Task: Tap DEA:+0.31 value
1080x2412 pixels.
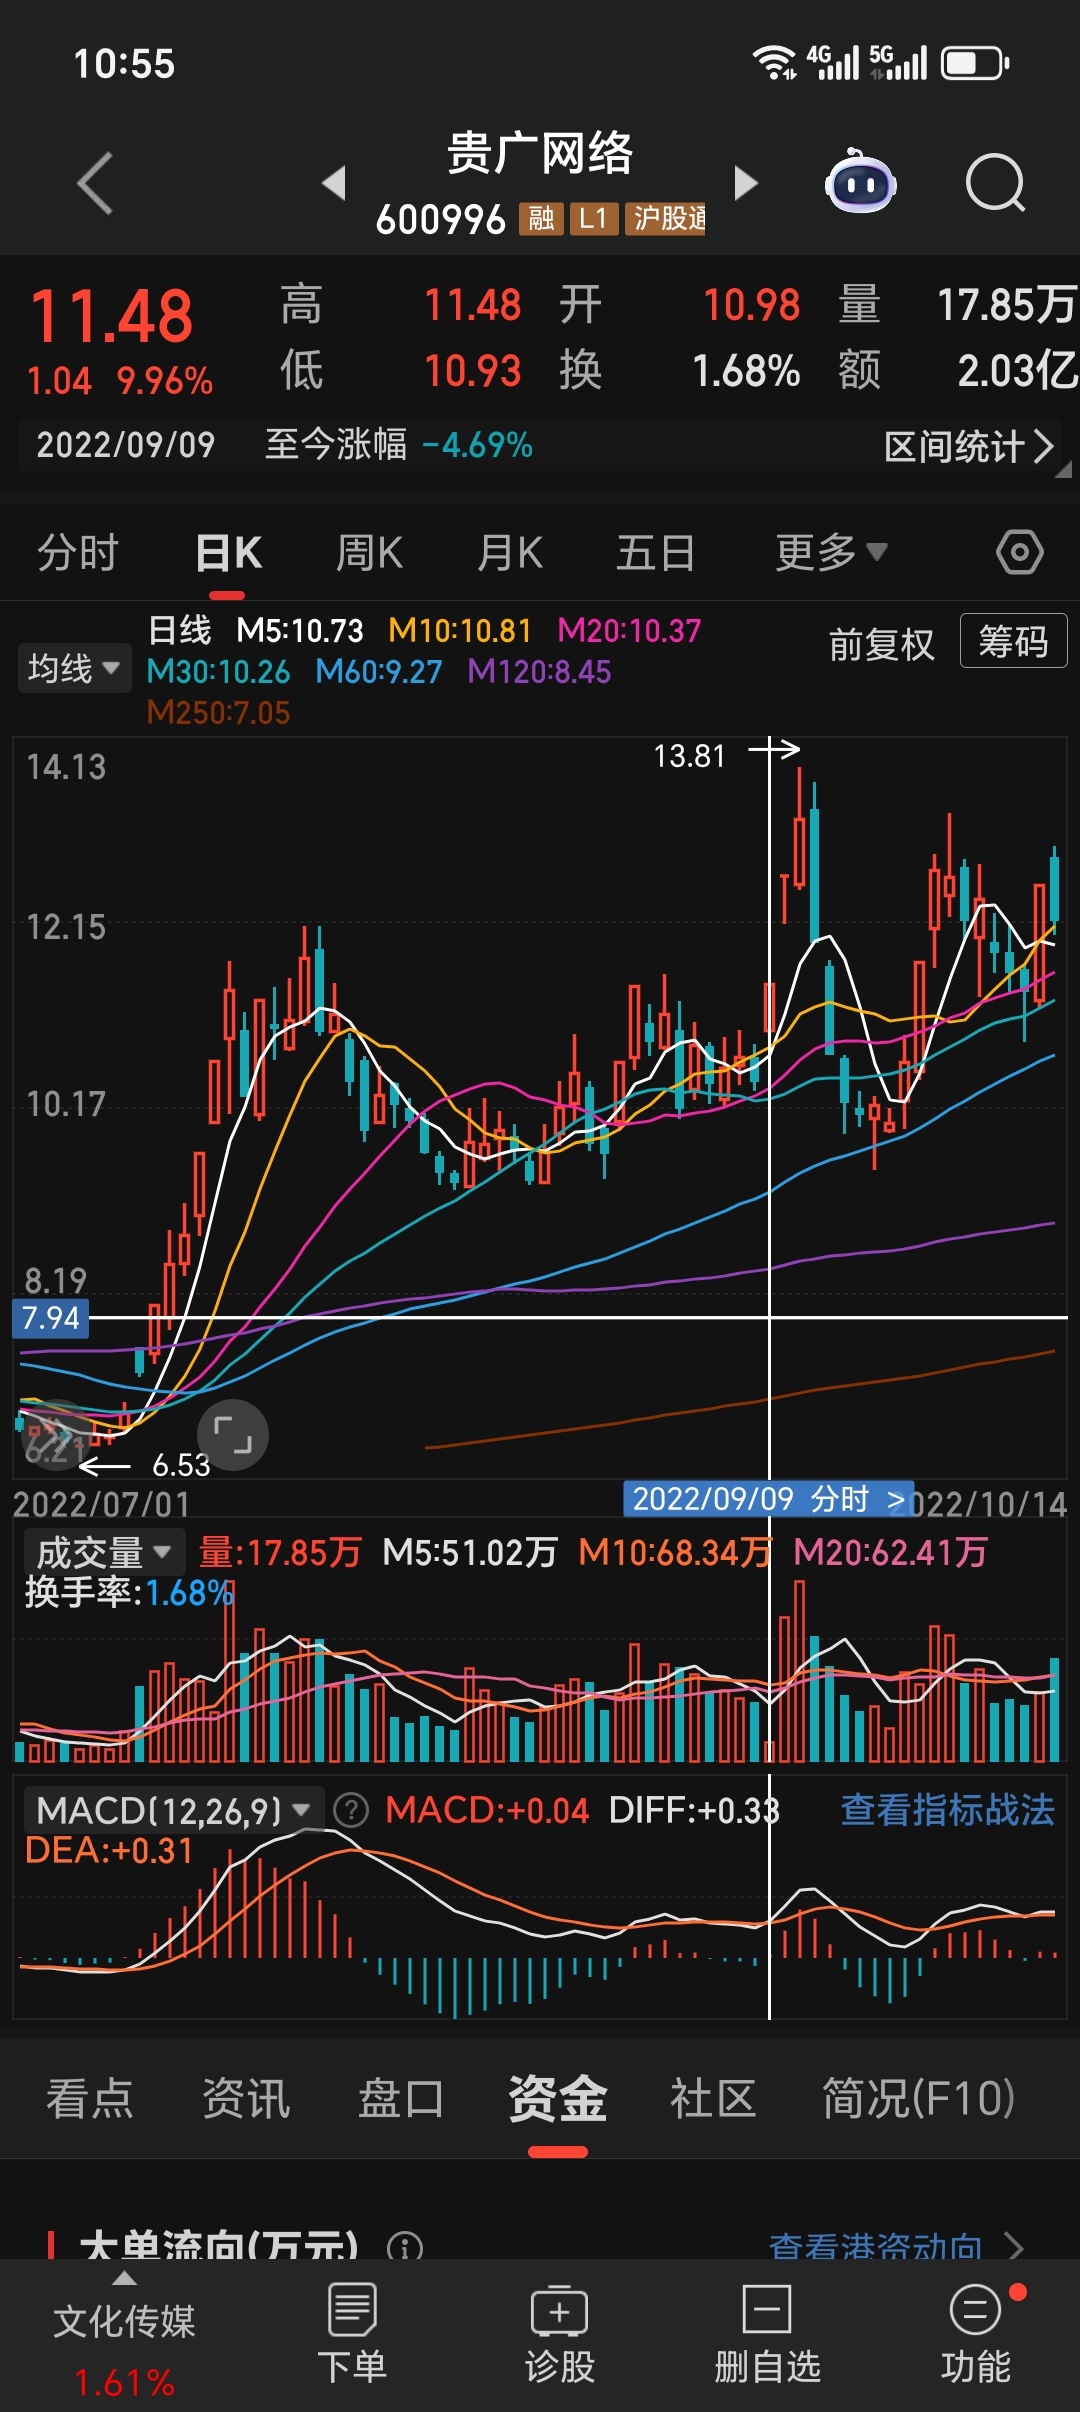Action: click(108, 1851)
